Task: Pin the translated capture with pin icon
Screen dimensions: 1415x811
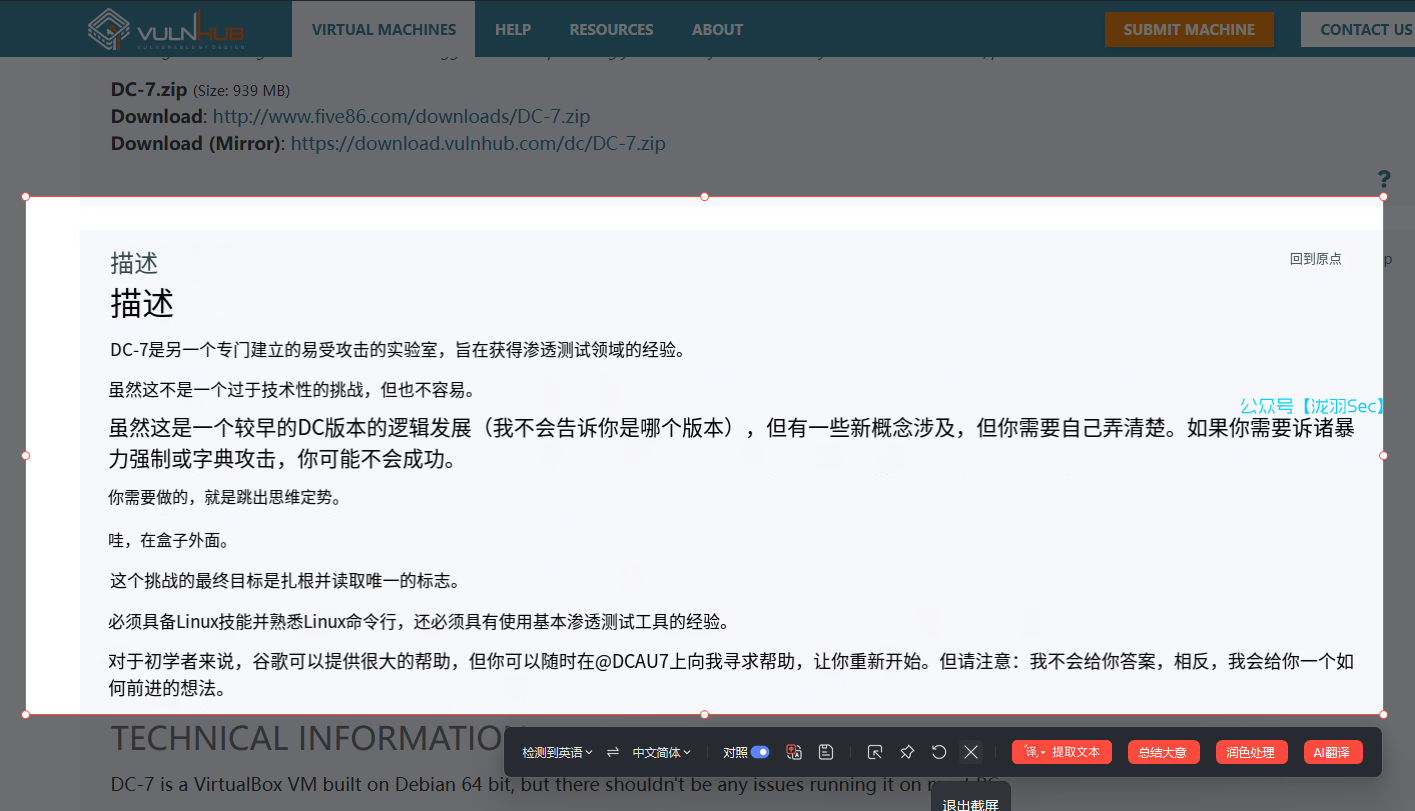Action: pos(907,752)
